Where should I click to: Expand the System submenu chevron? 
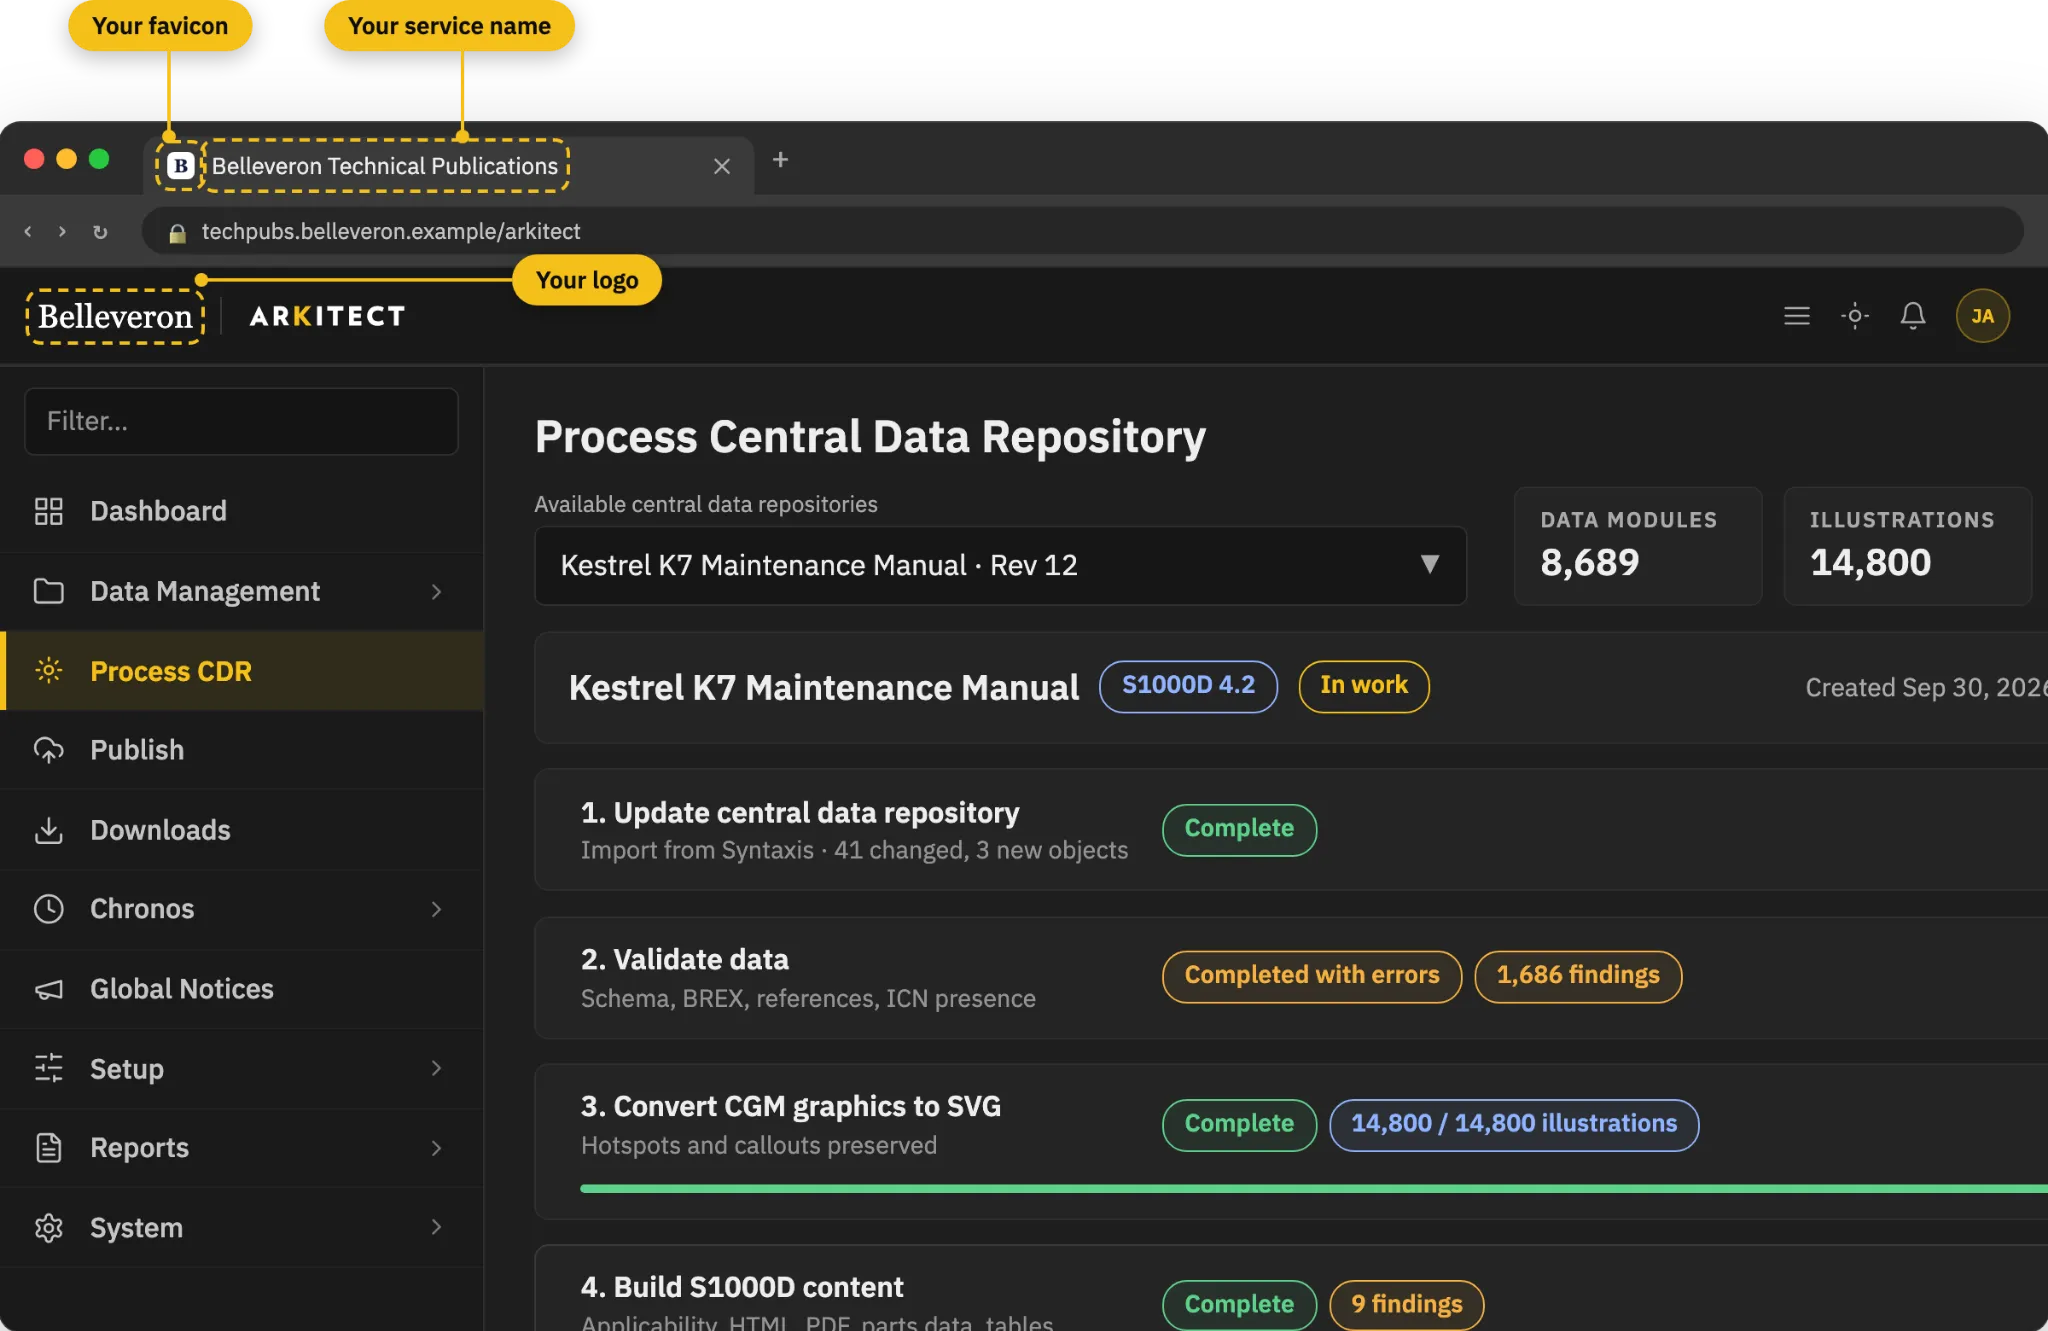tap(436, 1227)
